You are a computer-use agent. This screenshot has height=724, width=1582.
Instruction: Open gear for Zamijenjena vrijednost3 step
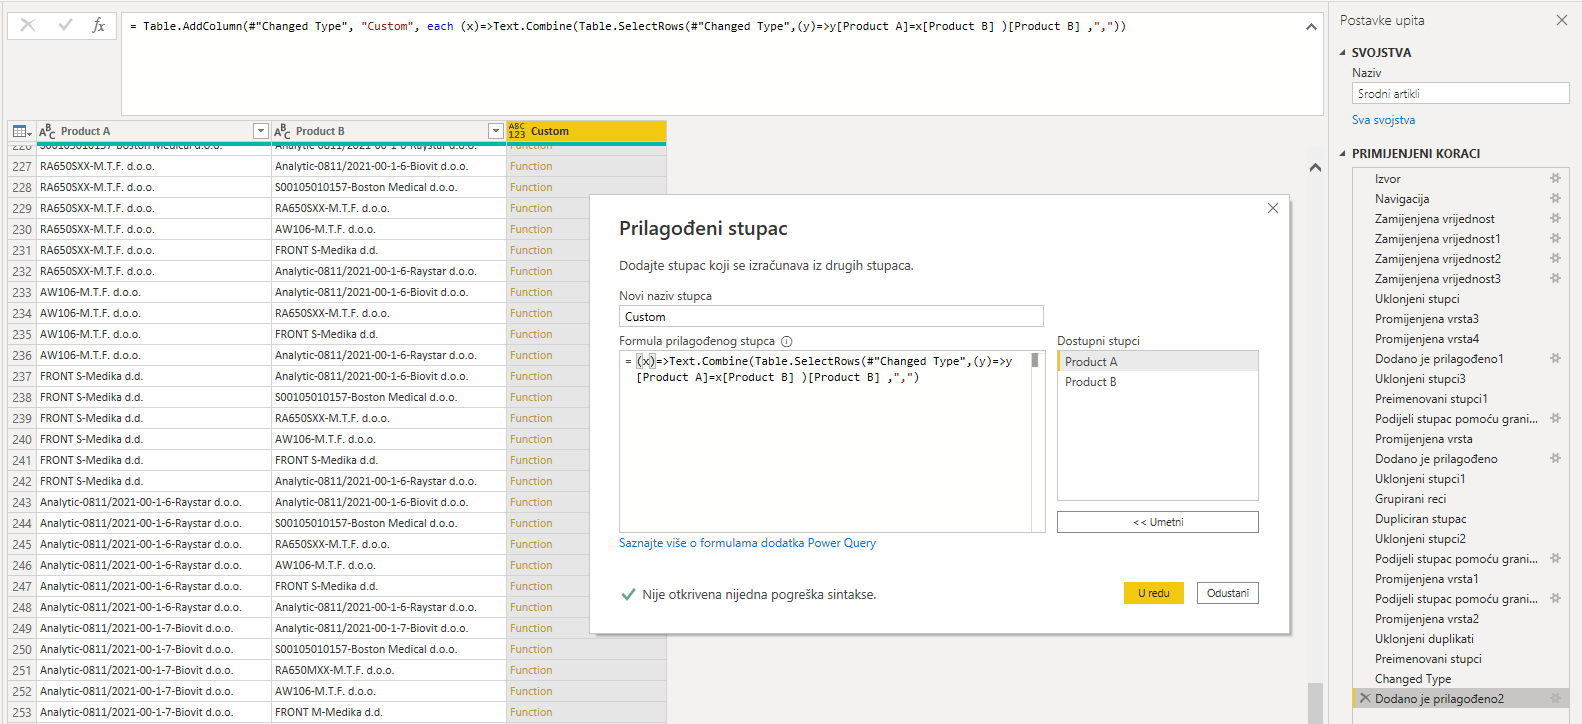(1555, 278)
